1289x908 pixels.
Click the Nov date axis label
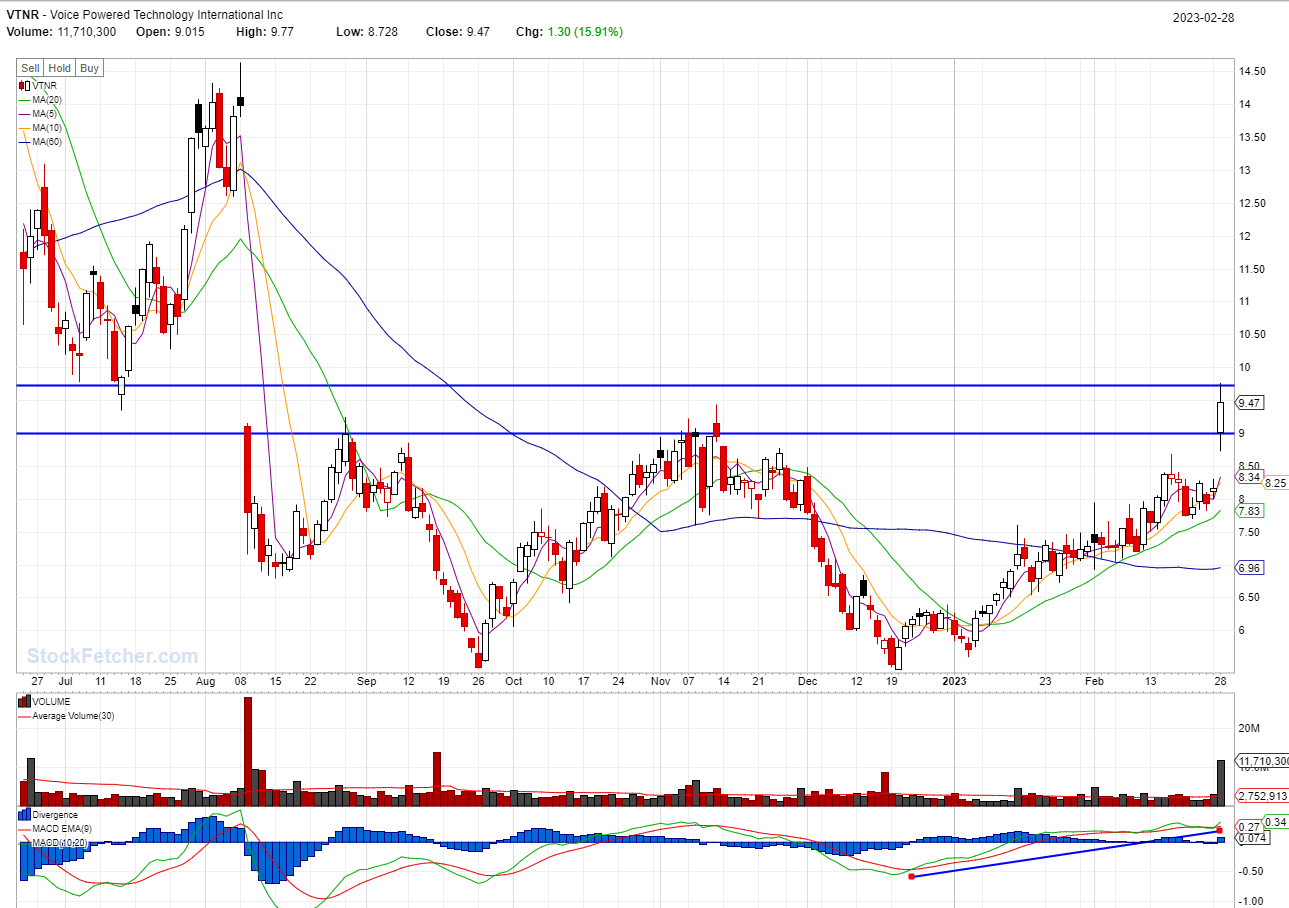coord(661,681)
